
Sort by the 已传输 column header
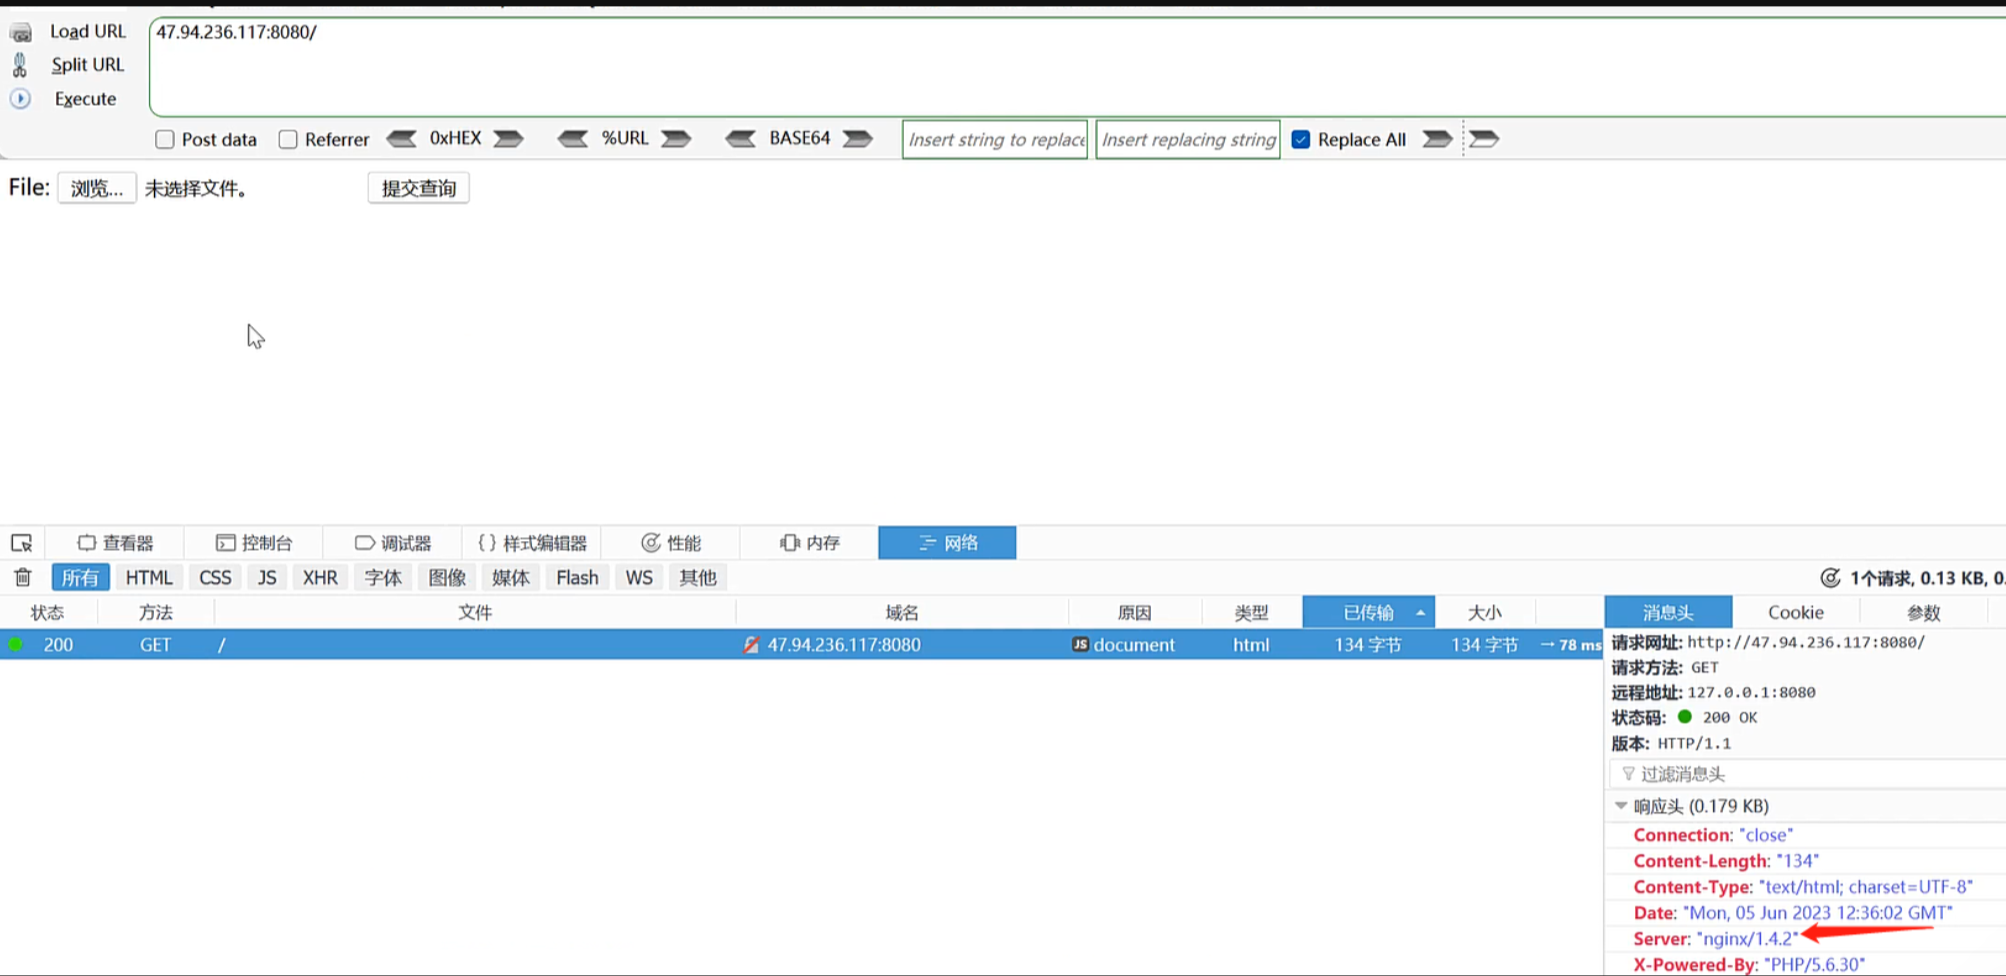tap(1368, 612)
